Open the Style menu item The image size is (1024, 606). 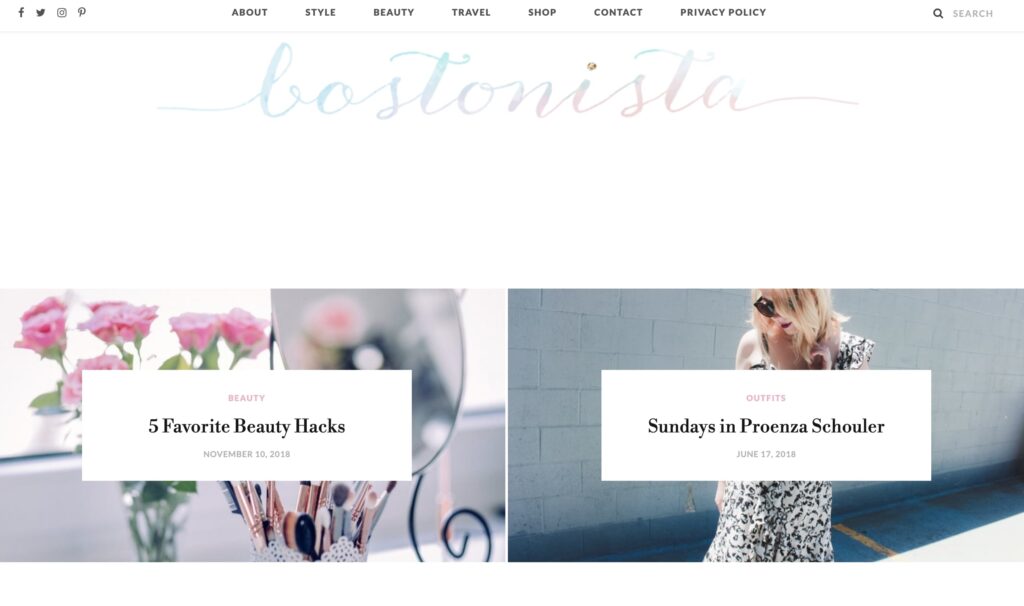point(320,12)
